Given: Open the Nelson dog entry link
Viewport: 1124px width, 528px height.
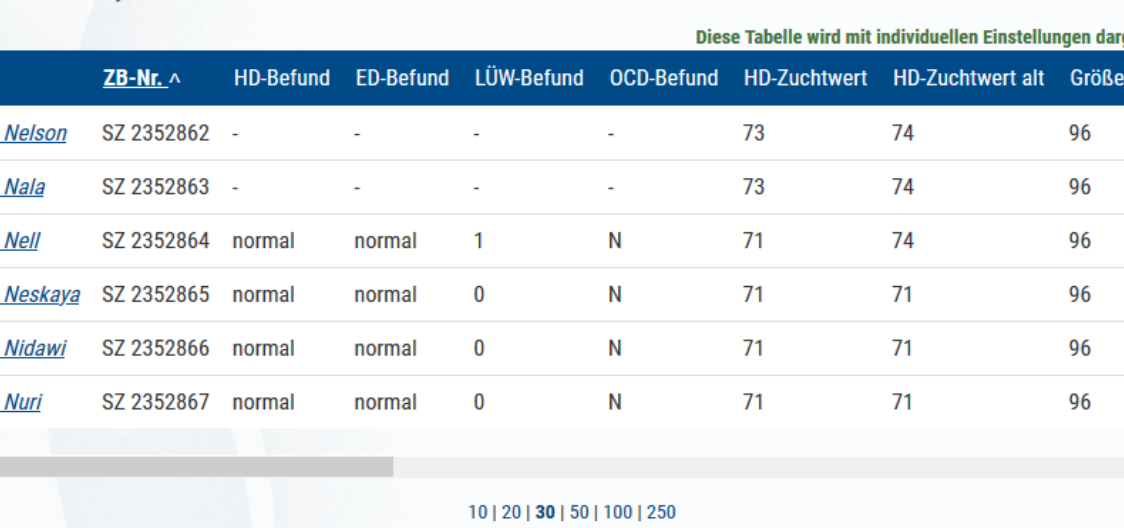Looking at the screenshot, I should coord(35,133).
